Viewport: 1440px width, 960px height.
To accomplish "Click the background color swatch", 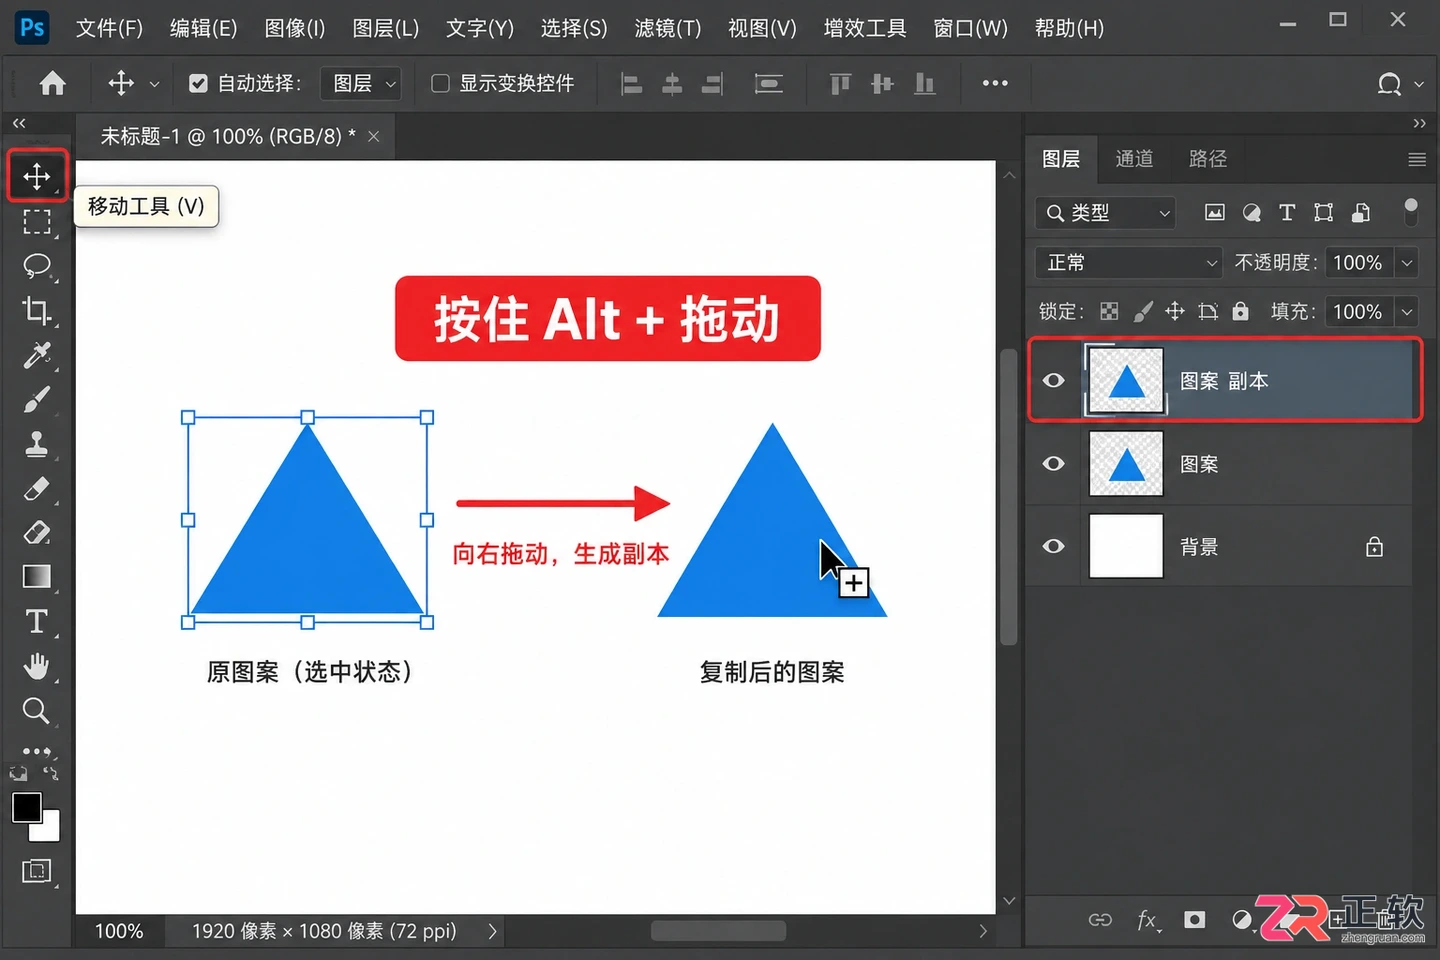I will click(x=47, y=828).
